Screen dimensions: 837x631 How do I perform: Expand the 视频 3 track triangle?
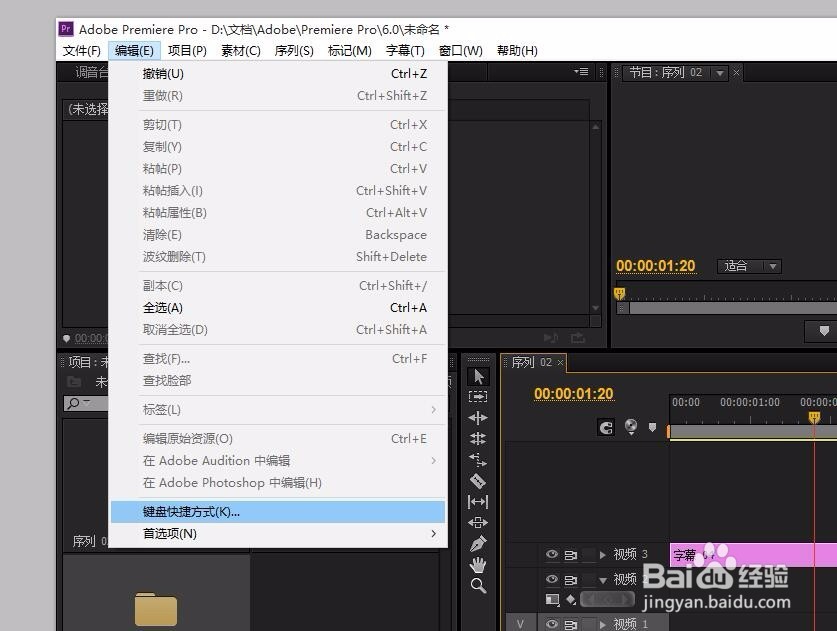coord(603,555)
